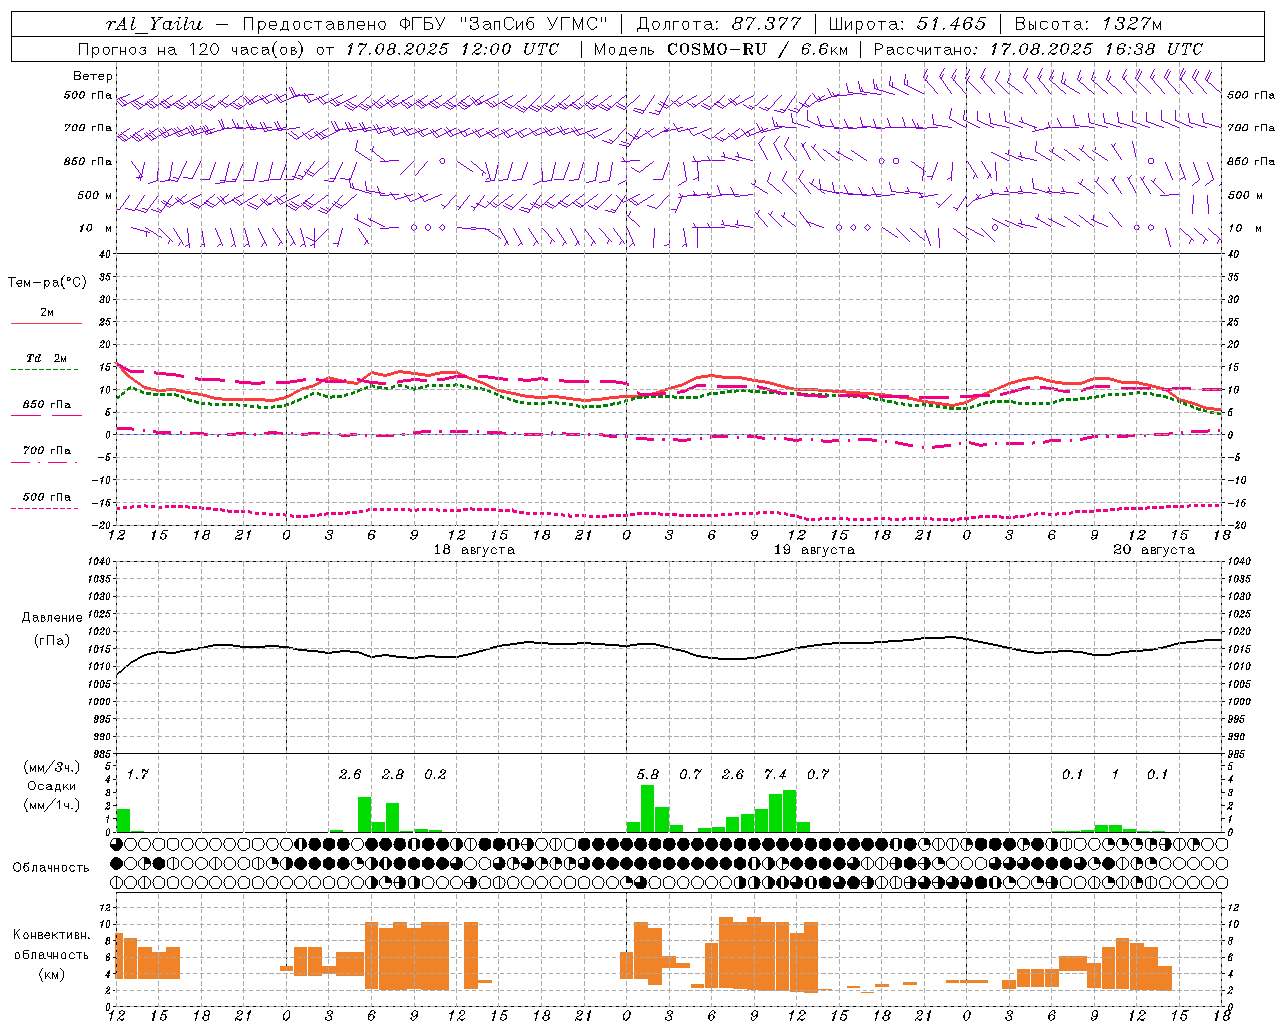Image resolution: width=1280 pixels, height=1024 pixels.
Task: Click the 2.8 precipitation total value
Action: pos(393,774)
